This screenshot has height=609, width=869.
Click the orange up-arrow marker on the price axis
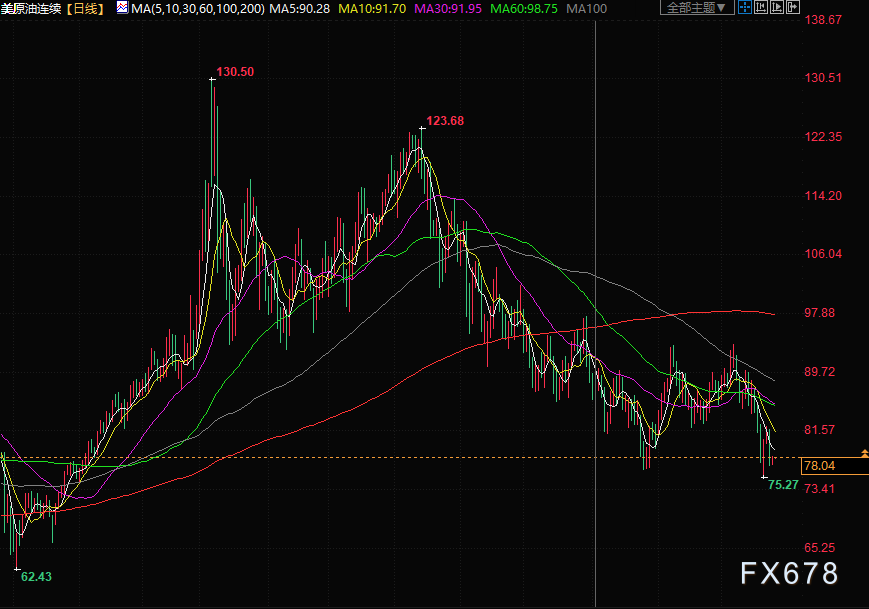(863, 454)
